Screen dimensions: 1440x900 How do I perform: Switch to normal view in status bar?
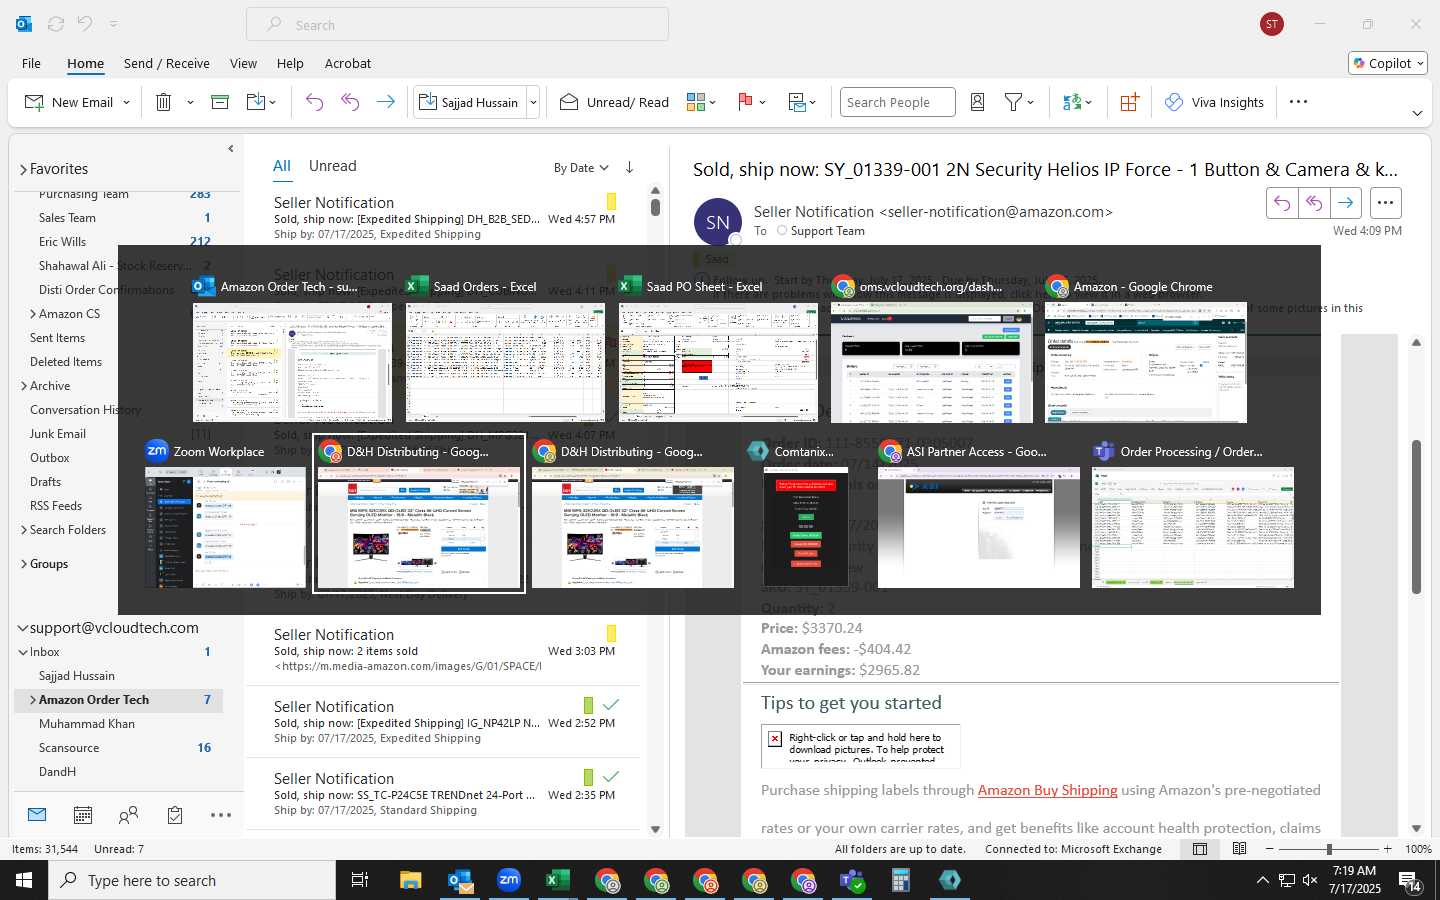[x=1200, y=849]
